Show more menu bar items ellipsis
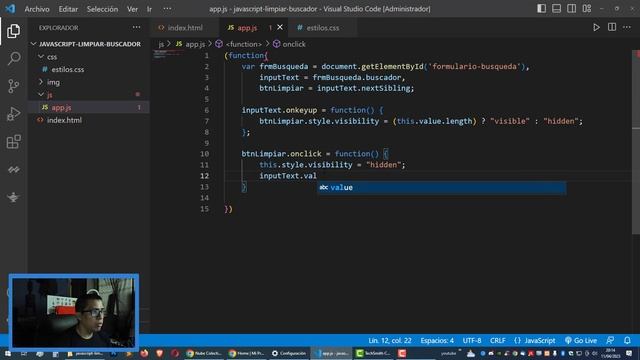 coord(167,9)
